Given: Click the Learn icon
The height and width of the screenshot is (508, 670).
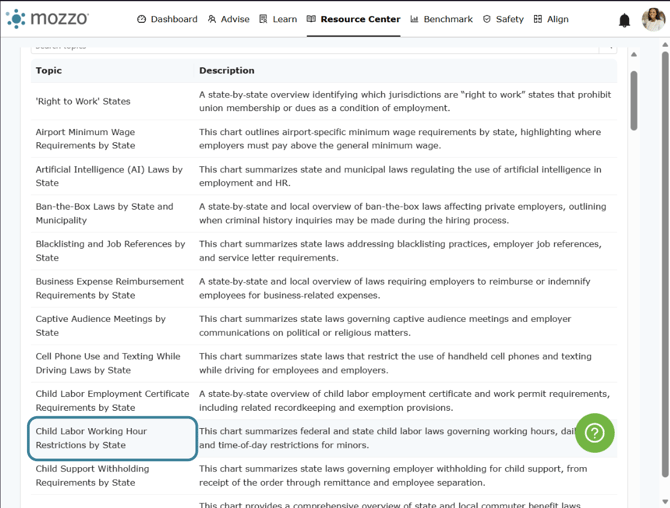Looking at the screenshot, I should coord(263,19).
